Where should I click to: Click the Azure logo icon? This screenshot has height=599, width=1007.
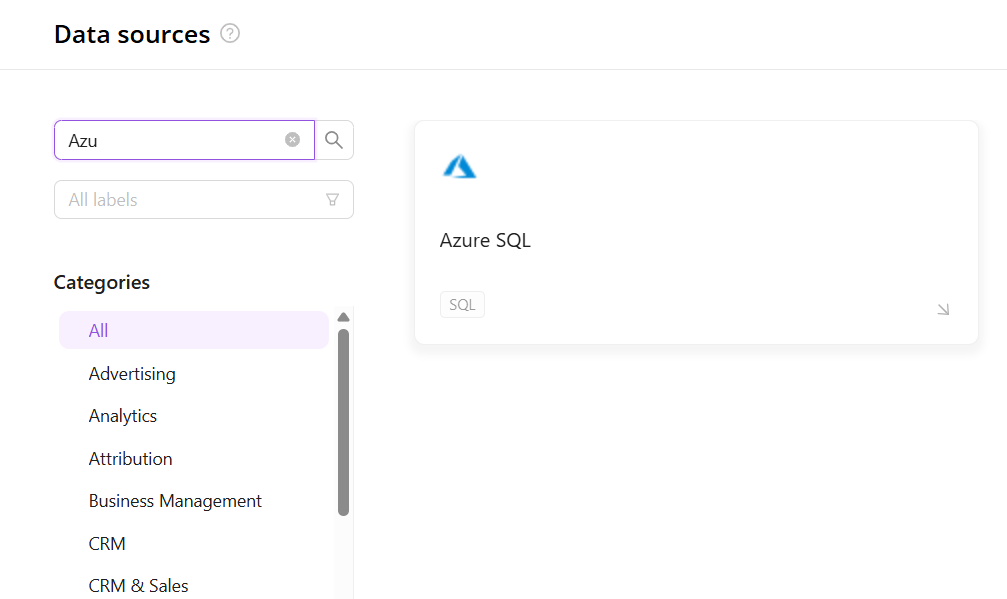460,167
